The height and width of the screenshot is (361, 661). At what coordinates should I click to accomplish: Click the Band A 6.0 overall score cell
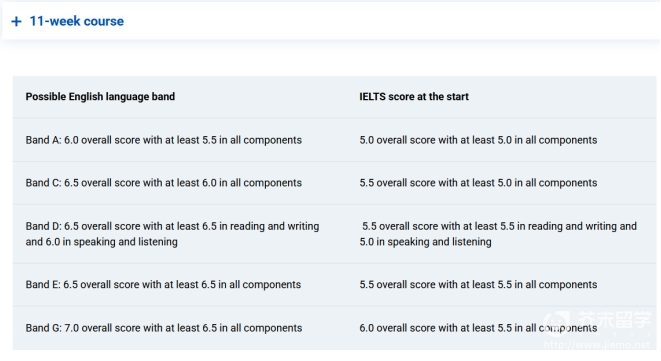[164, 140]
